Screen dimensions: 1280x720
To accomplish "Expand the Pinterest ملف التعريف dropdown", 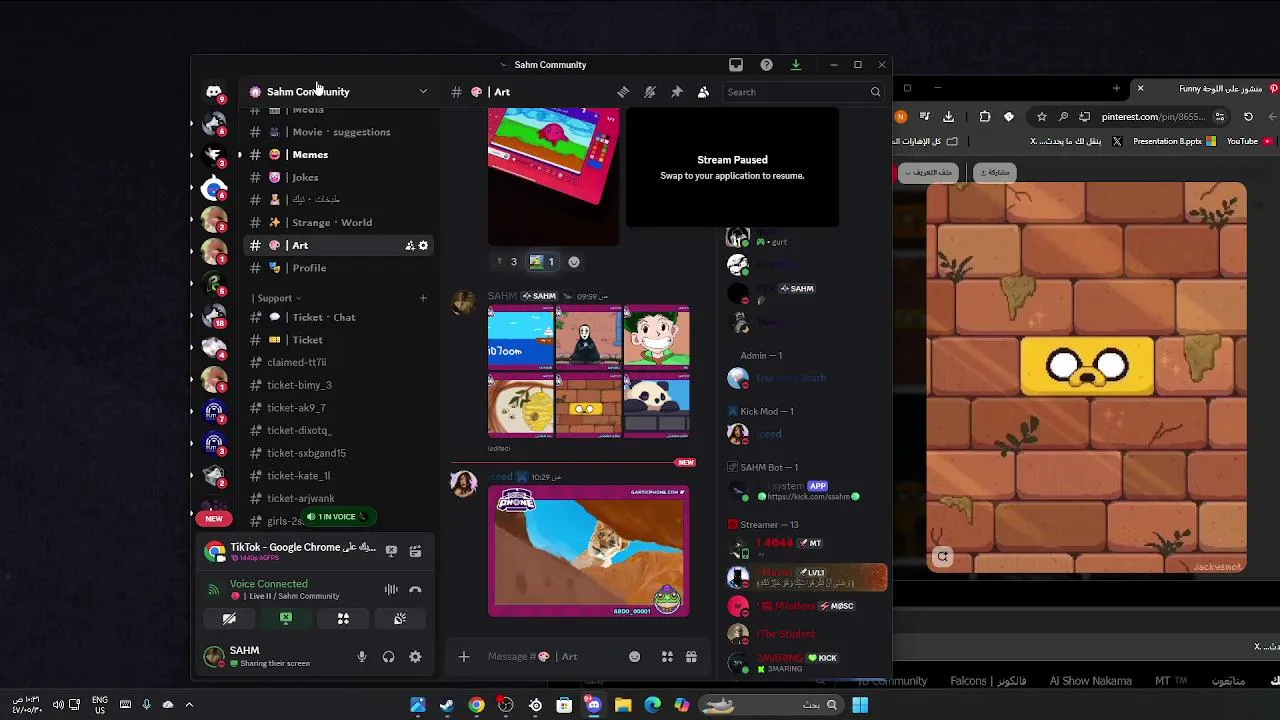I will click(927, 173).
